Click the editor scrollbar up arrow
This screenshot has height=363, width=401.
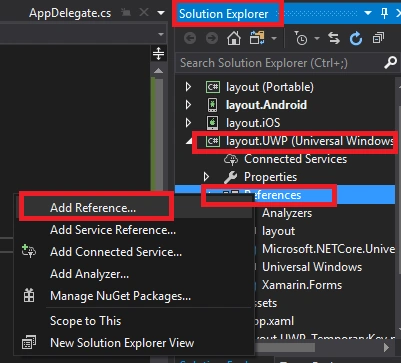coord(158,71)
